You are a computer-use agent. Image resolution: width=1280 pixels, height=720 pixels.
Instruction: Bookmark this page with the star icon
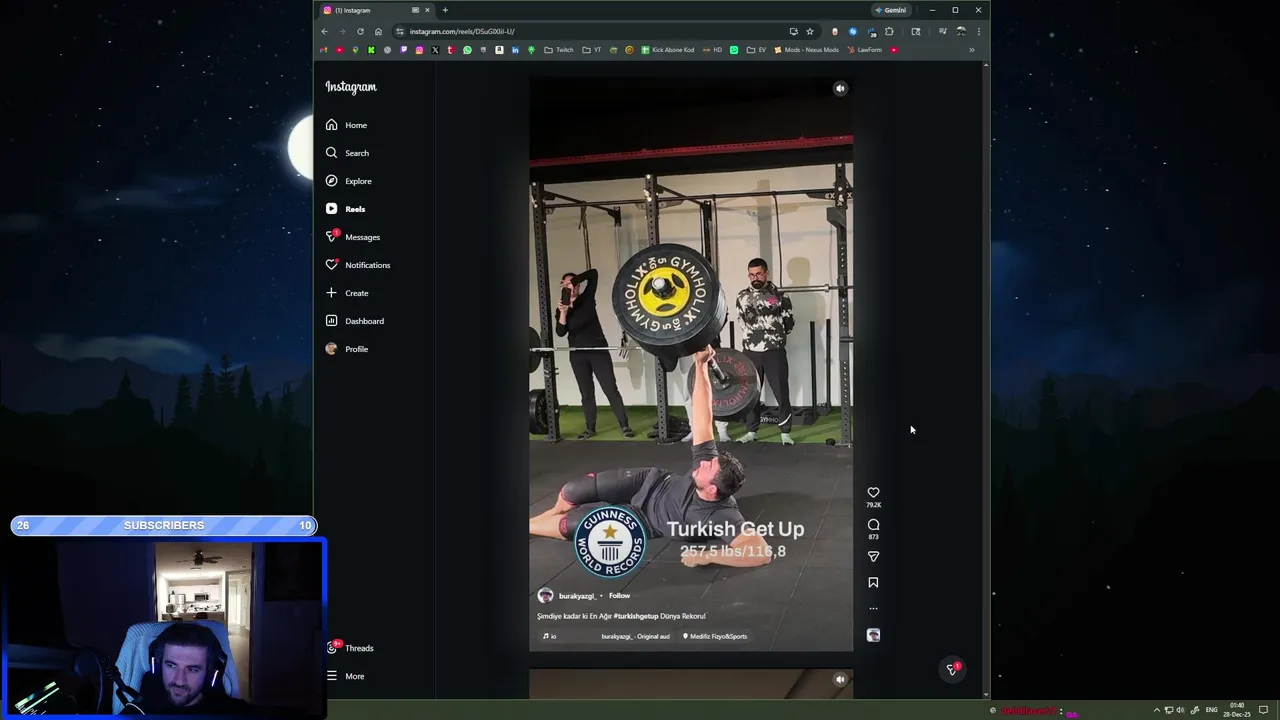pos(810,31)
